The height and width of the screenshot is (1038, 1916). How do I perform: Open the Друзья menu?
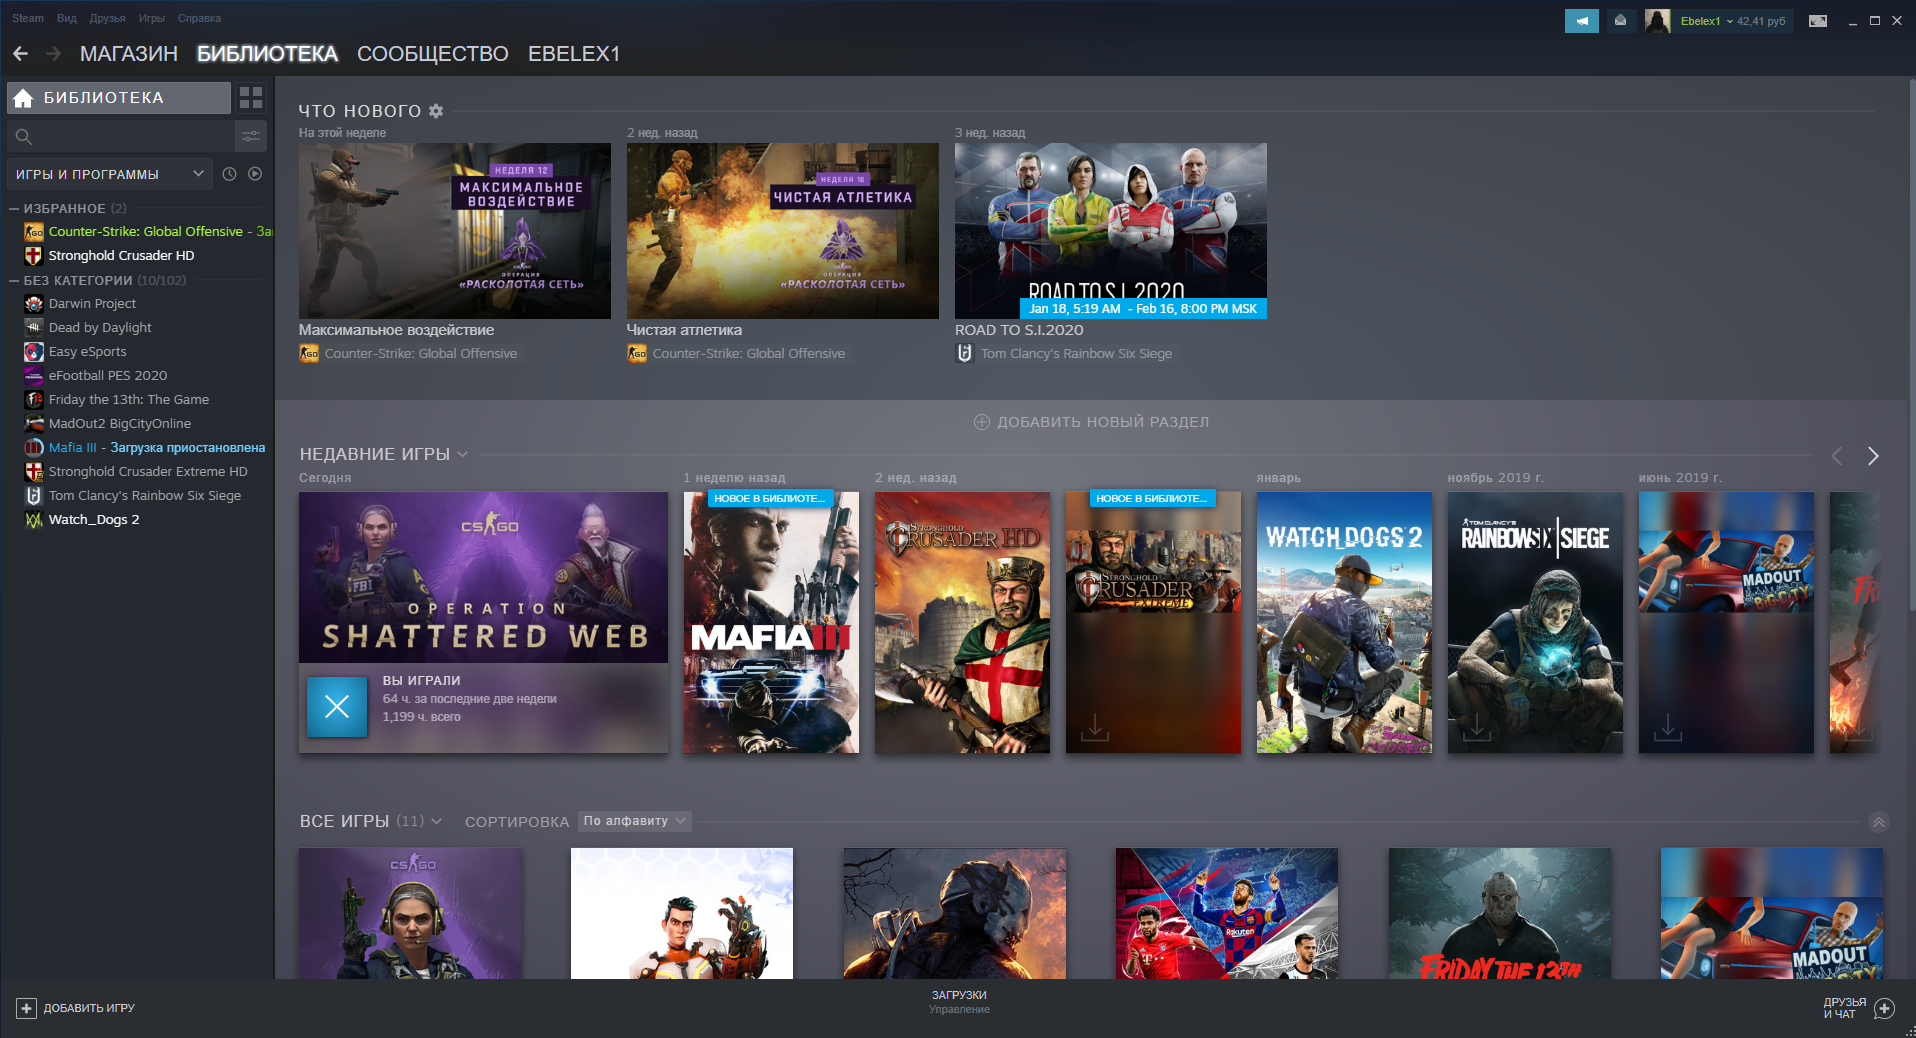107,18
